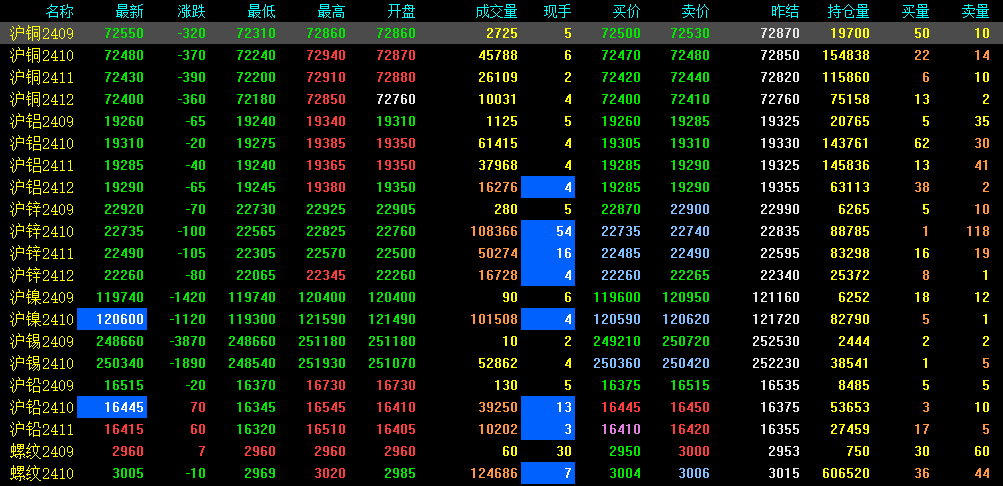The height and width of the screenshot is (486, 1003).
Task: Click the 最低 column header
Action: click(262, 11)
